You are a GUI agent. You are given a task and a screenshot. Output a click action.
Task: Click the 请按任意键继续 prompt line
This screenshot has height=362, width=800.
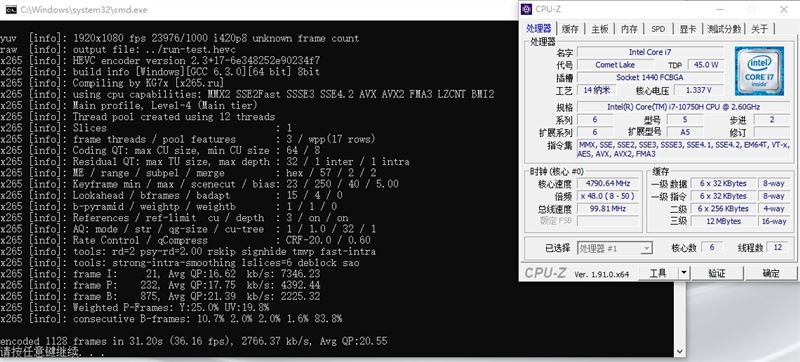(53, 352)
